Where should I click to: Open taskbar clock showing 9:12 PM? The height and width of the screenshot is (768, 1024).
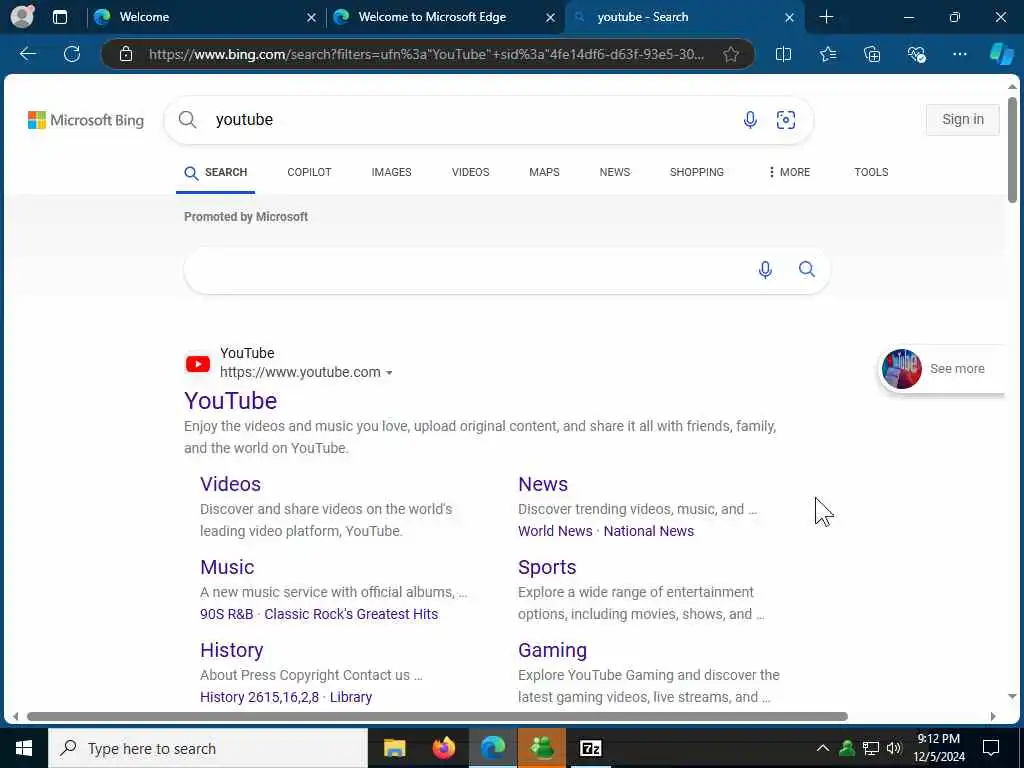click(x=938, y=748)
